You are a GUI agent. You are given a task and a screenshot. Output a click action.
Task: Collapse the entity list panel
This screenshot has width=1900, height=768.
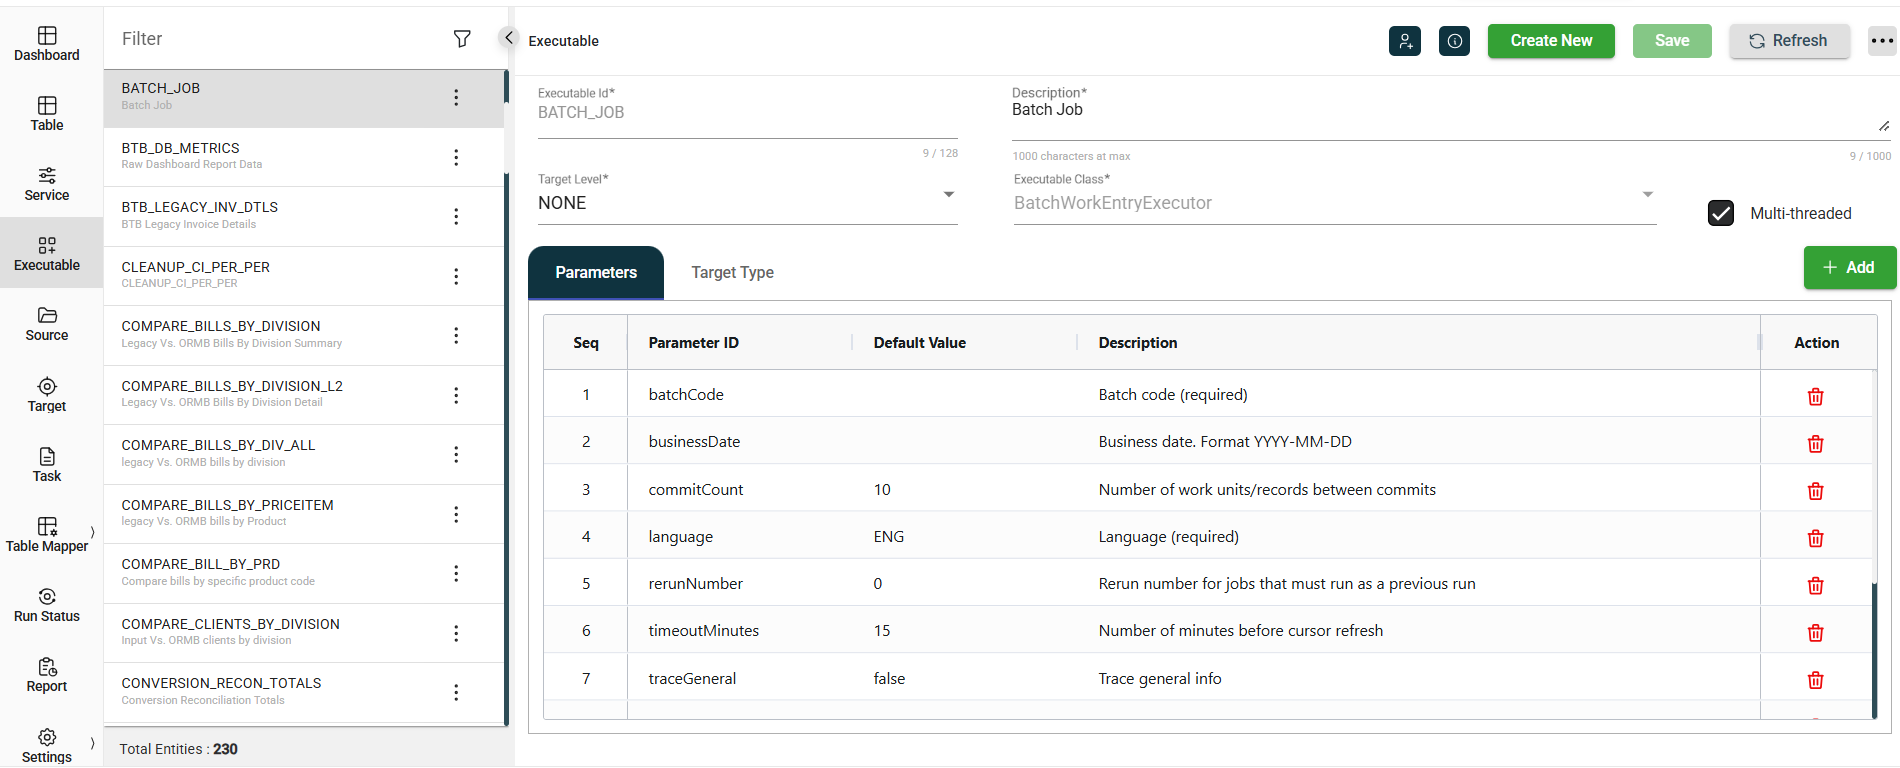508,38
